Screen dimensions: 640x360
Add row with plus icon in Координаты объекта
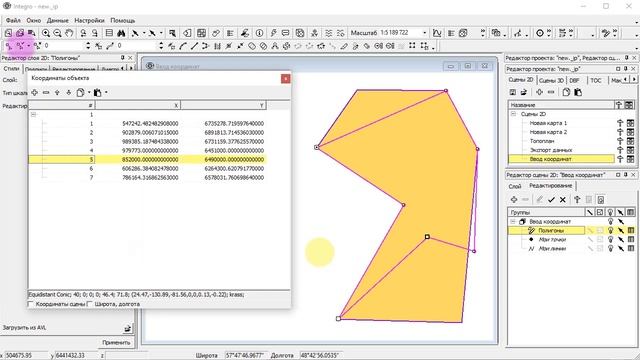[x=35, y=93]
